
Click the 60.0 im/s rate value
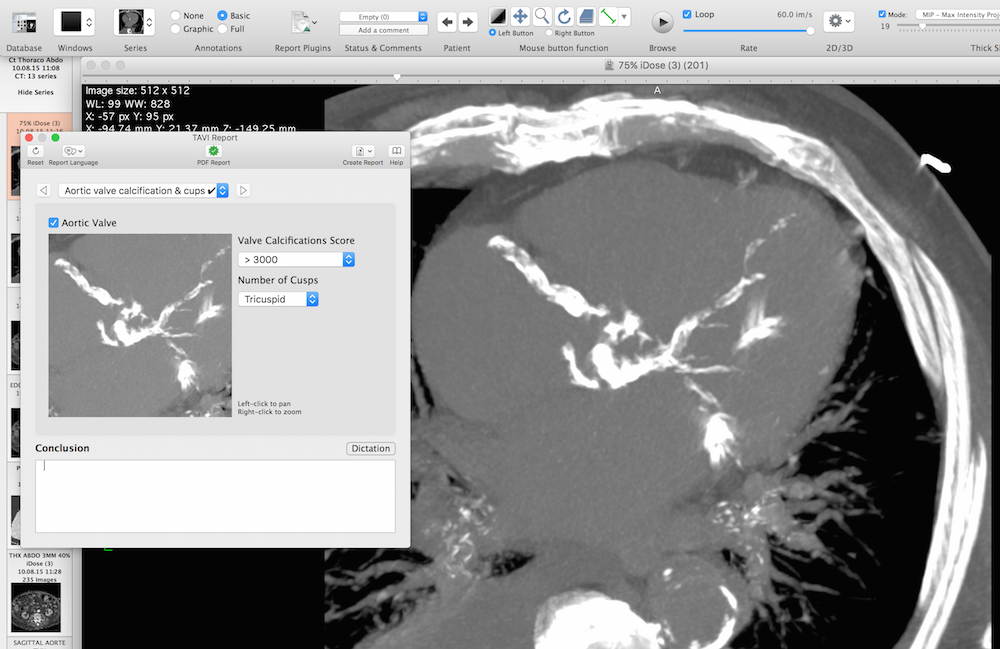pos(795,14)
